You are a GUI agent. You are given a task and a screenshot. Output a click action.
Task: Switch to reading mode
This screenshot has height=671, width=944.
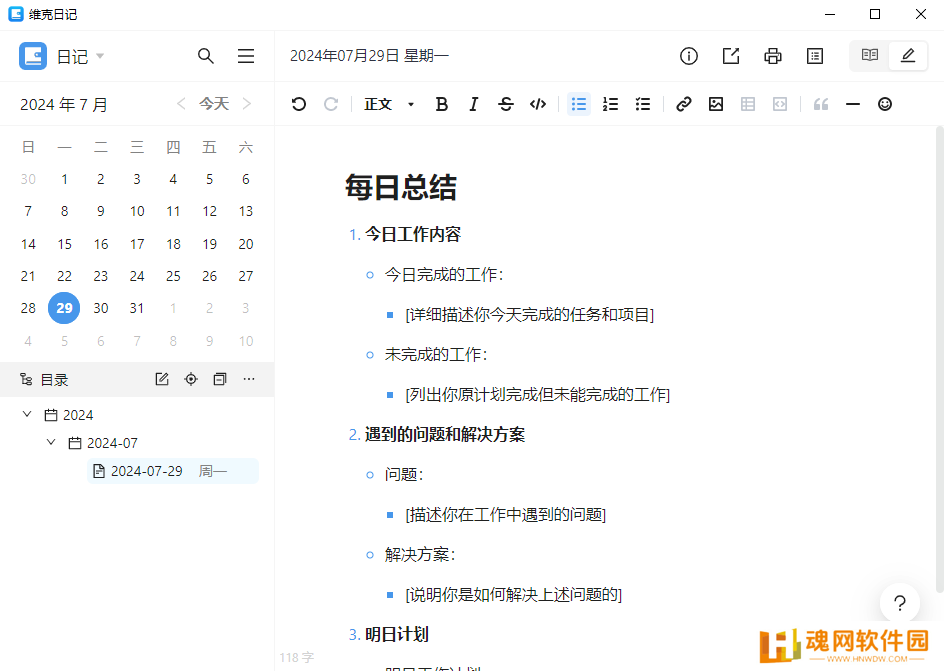869,55
